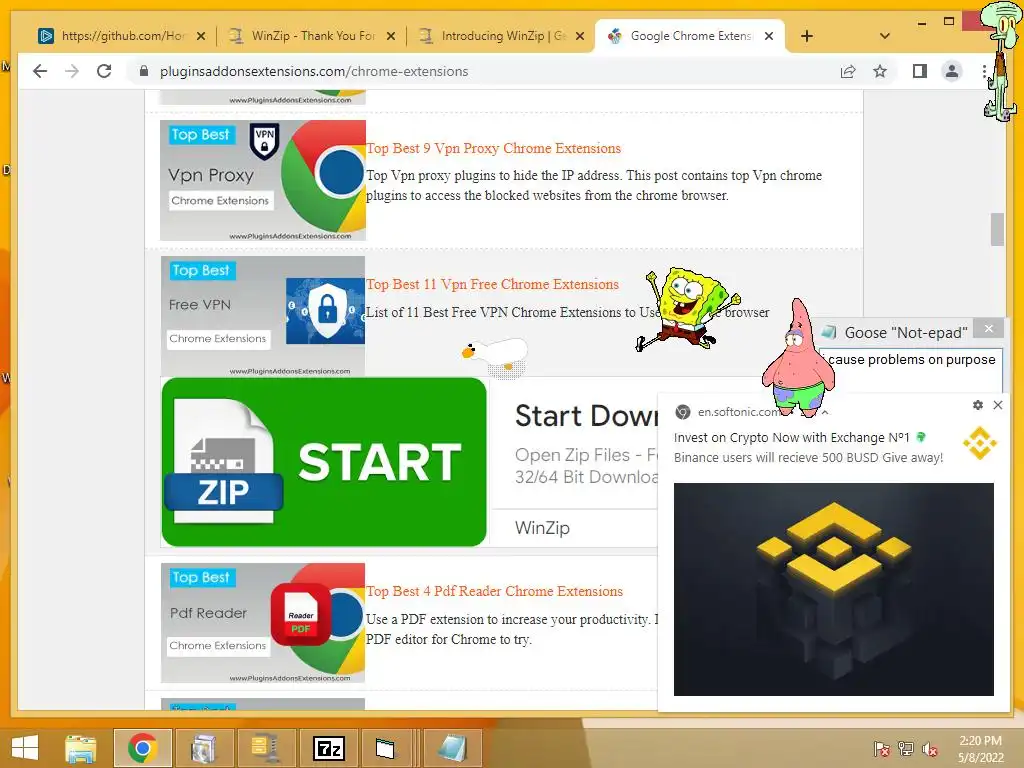Close the WinZip - Thank You tab
1024x768 pixels.
(391, 36)
